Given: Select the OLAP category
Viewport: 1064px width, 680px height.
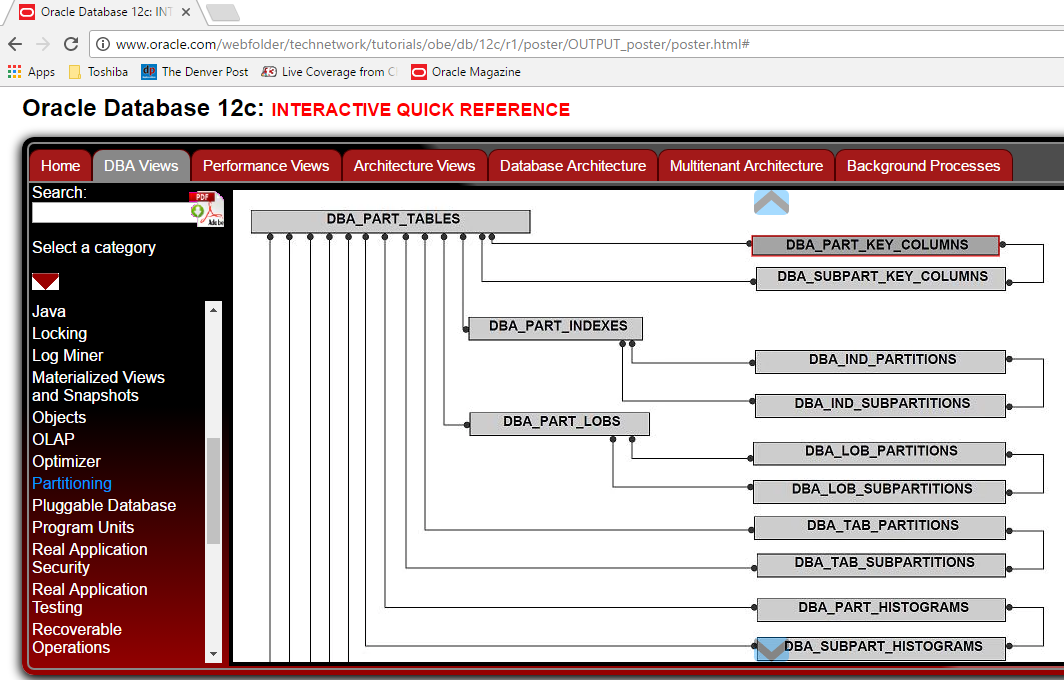Looking at the screenshot, I should [54, 439].
